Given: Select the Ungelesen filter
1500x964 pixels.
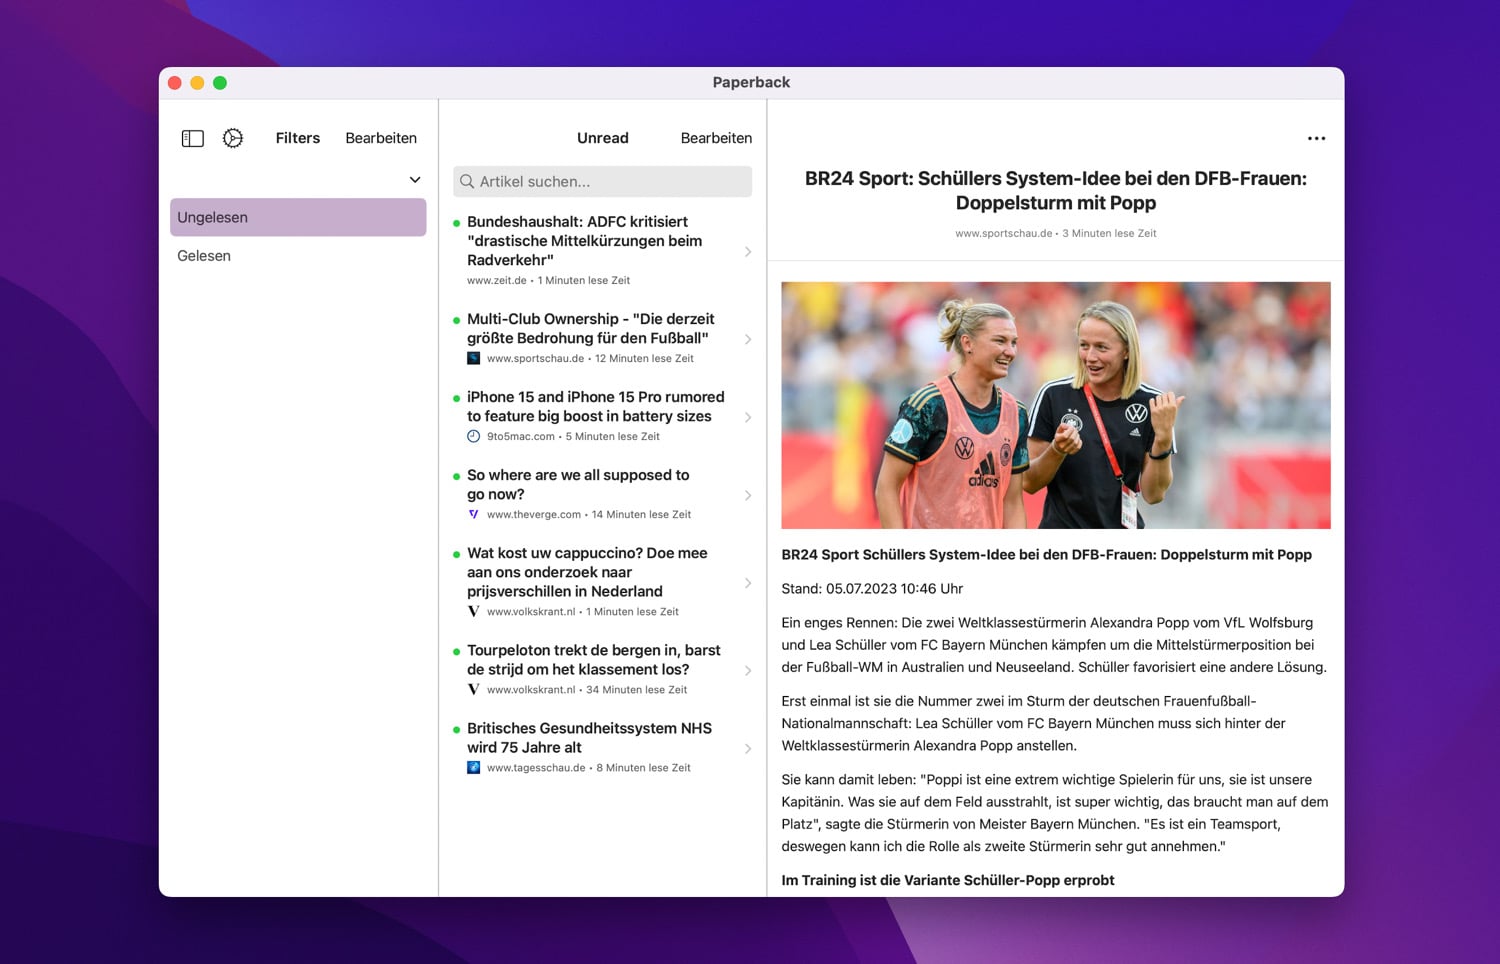Looking at the screenshot, I should tap(298, 217).
